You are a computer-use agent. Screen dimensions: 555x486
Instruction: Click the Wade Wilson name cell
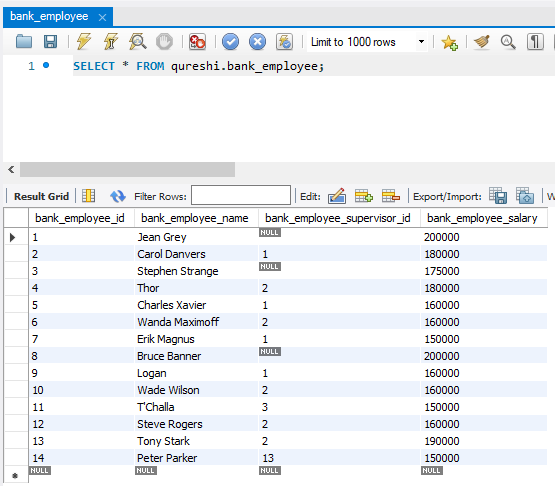(x=196, y=390)
